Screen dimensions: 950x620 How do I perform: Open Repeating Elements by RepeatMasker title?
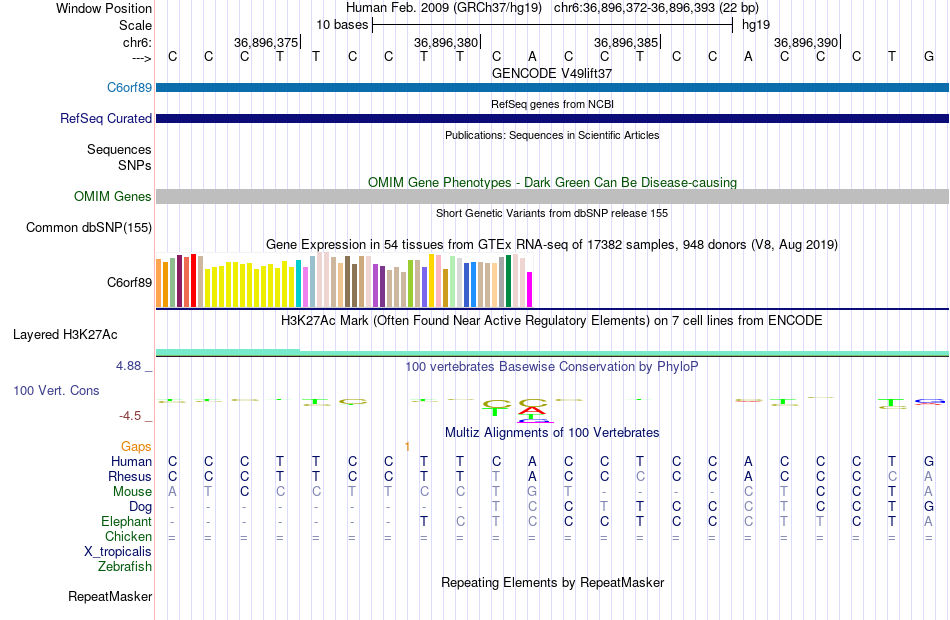552,582
